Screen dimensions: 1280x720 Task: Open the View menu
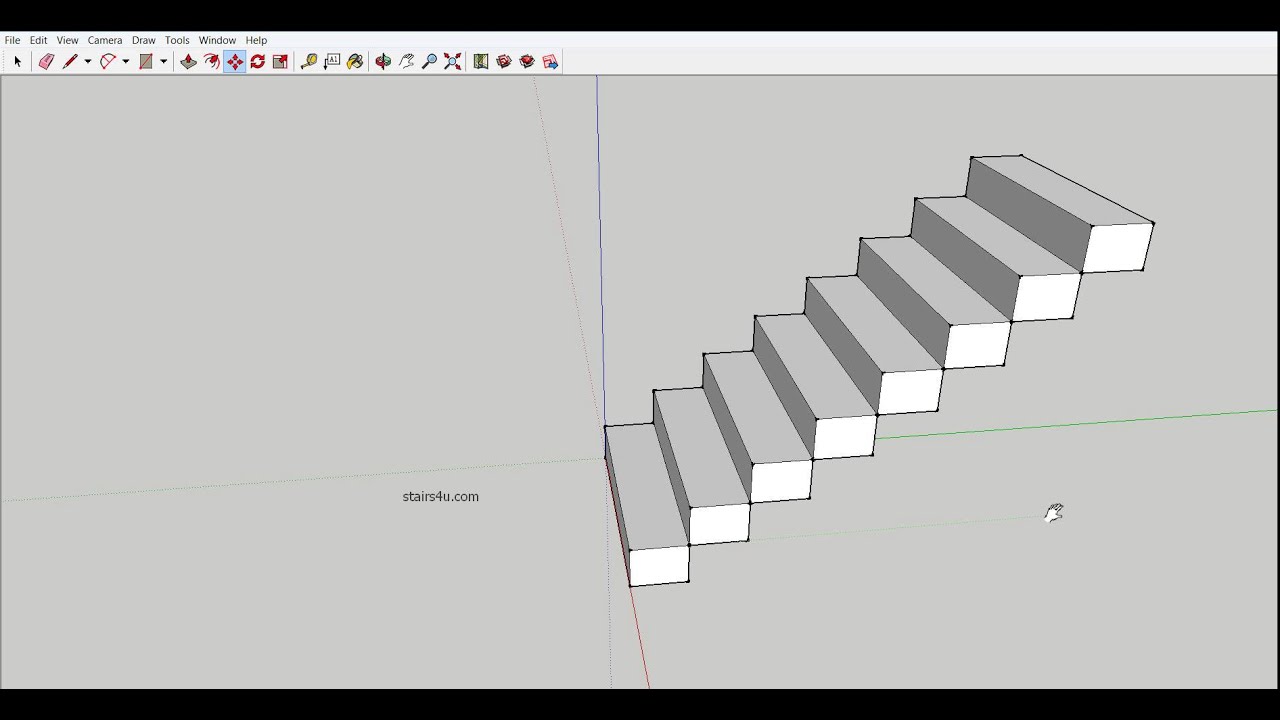tap(67, 40)
